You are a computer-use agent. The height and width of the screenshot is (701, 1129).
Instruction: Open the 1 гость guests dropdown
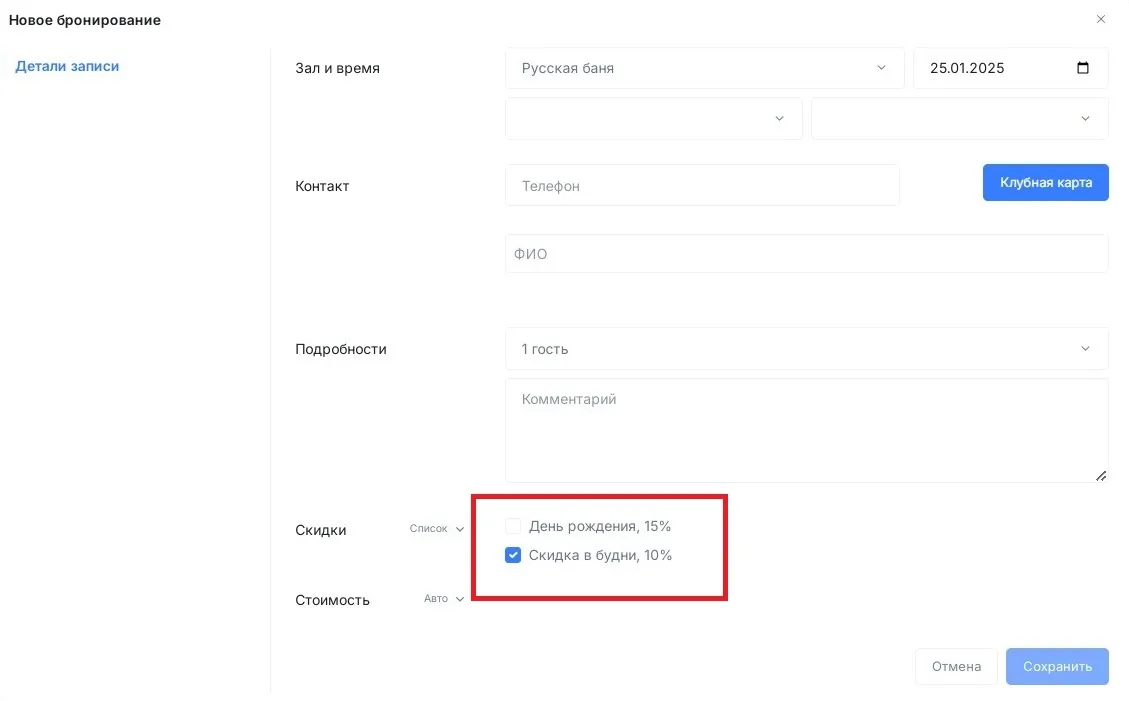coord(806,349)
